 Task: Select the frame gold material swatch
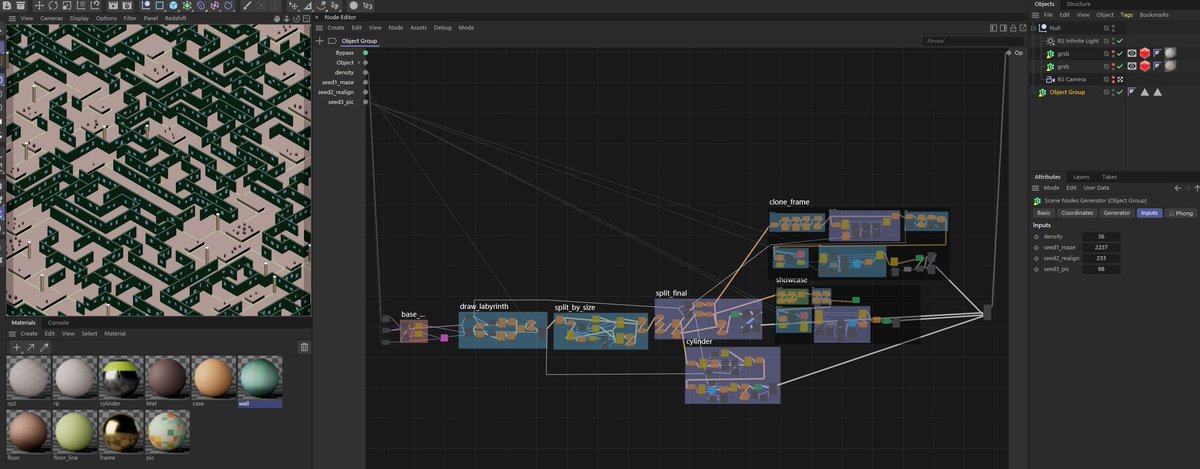[122, 434]
